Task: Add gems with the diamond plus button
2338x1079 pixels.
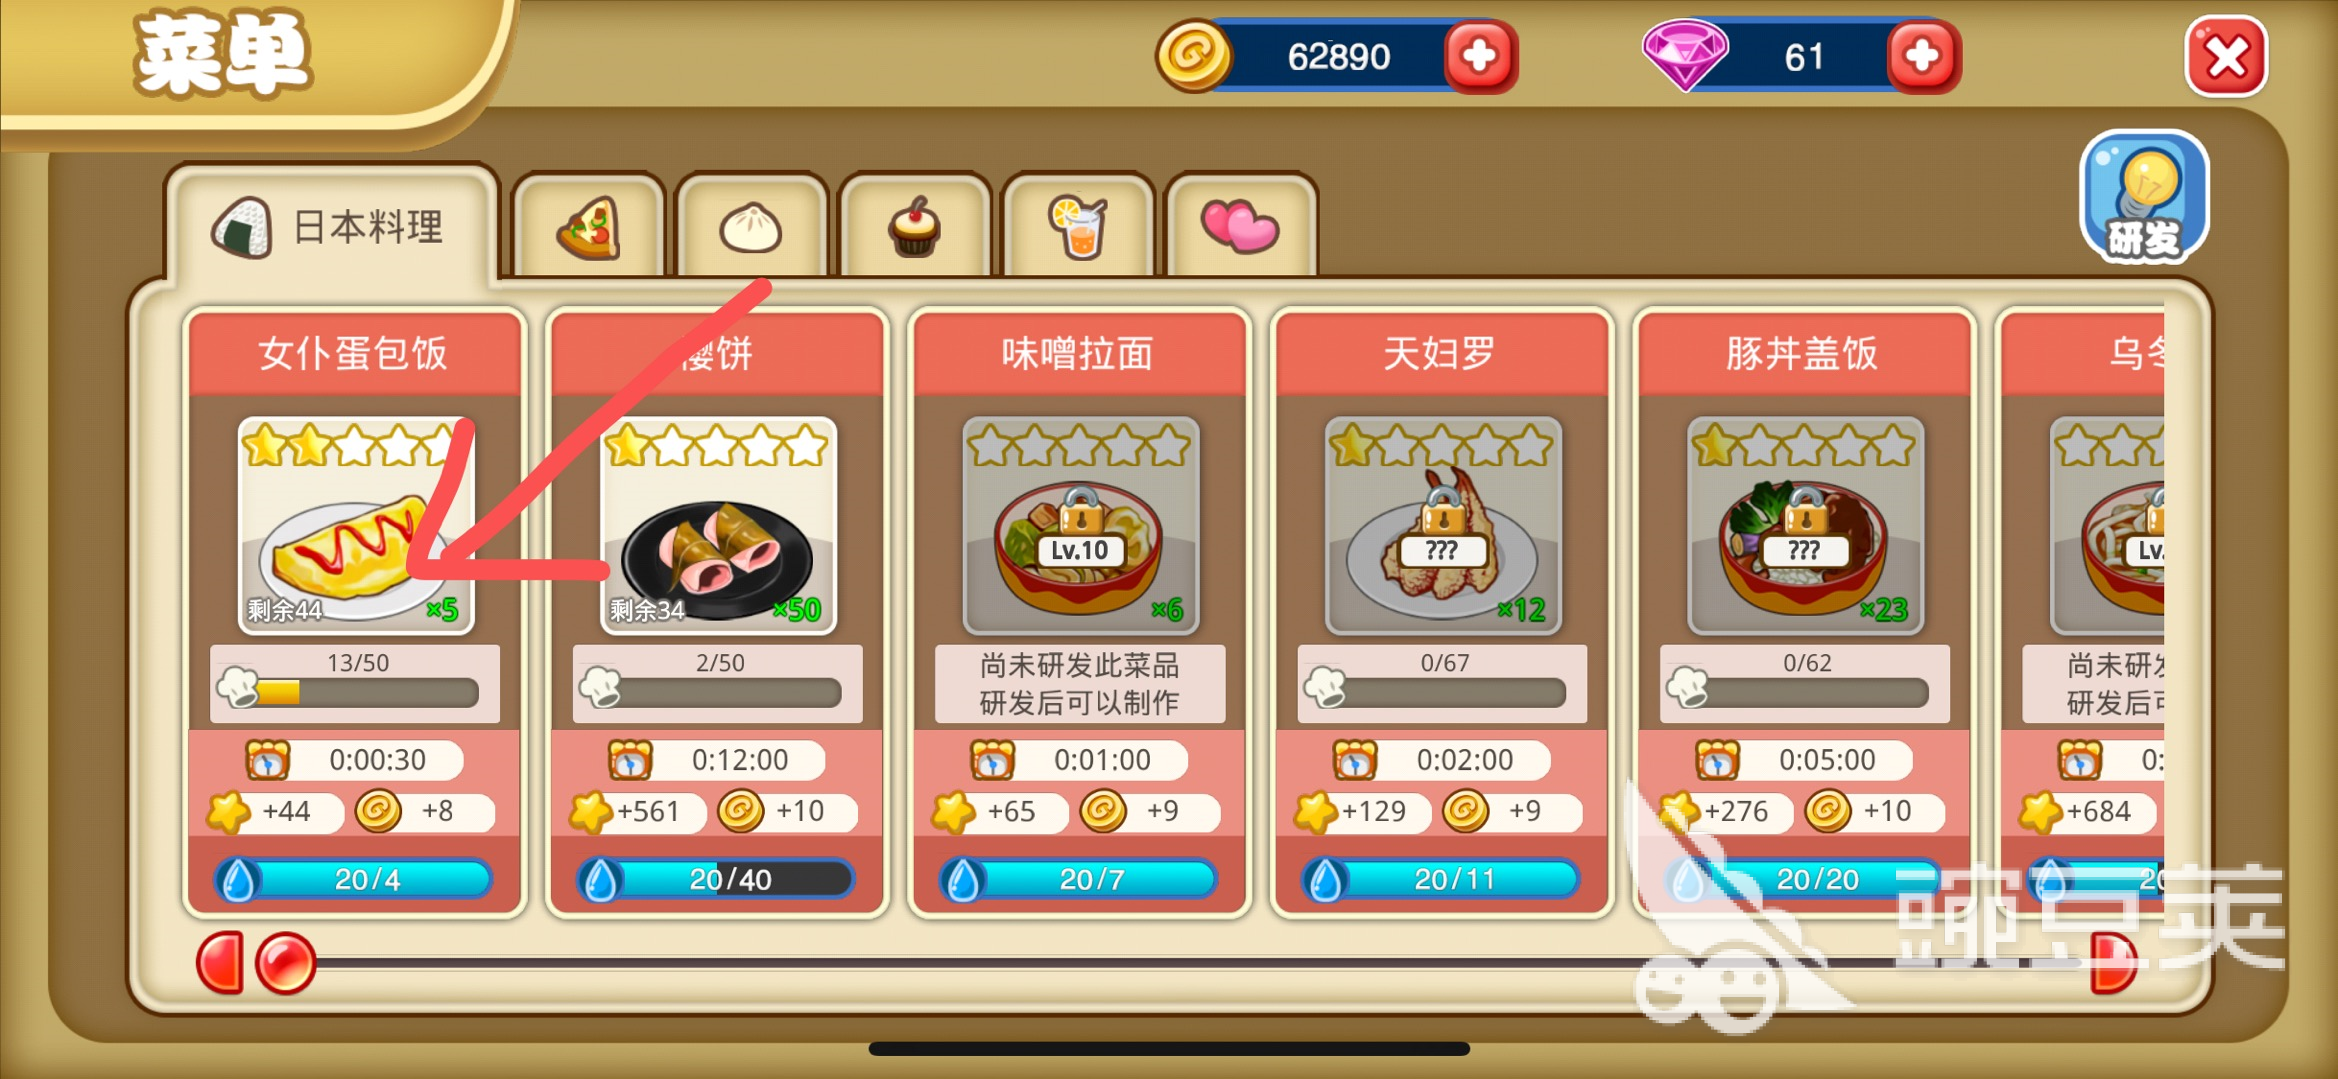Action: click(1922, 56)
